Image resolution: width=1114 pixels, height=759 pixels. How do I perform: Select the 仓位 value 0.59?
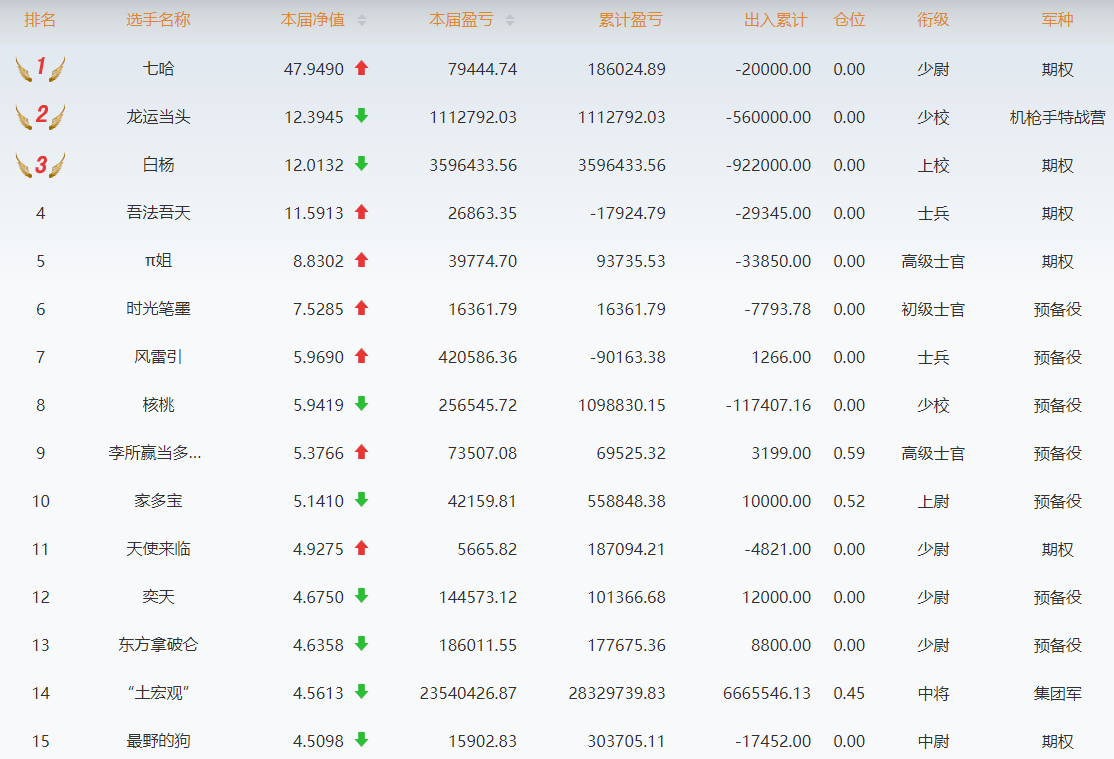point(849,453)
